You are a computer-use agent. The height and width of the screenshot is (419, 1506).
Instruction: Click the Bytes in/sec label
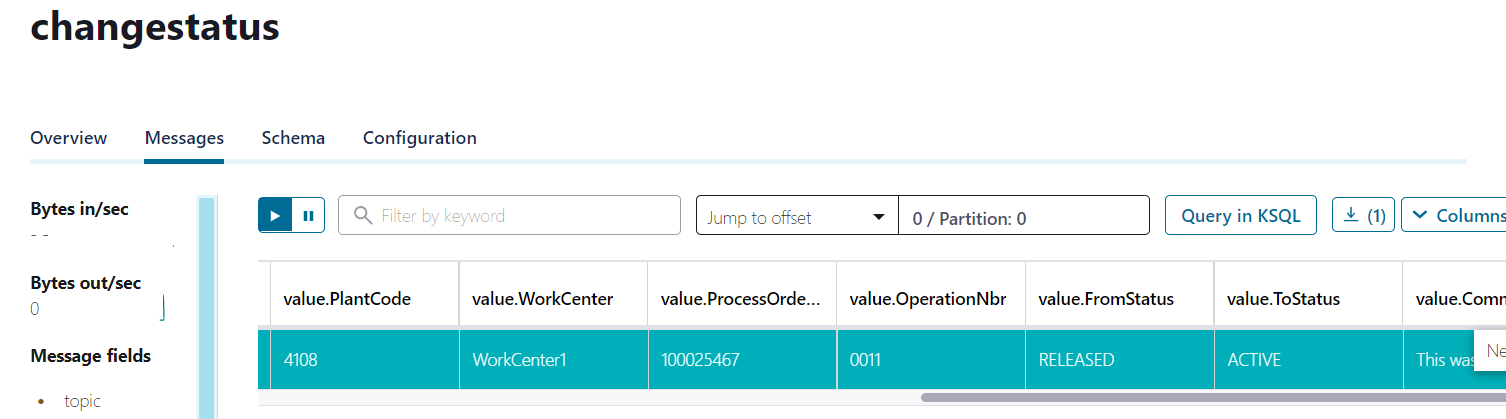(x=80, y=209)
